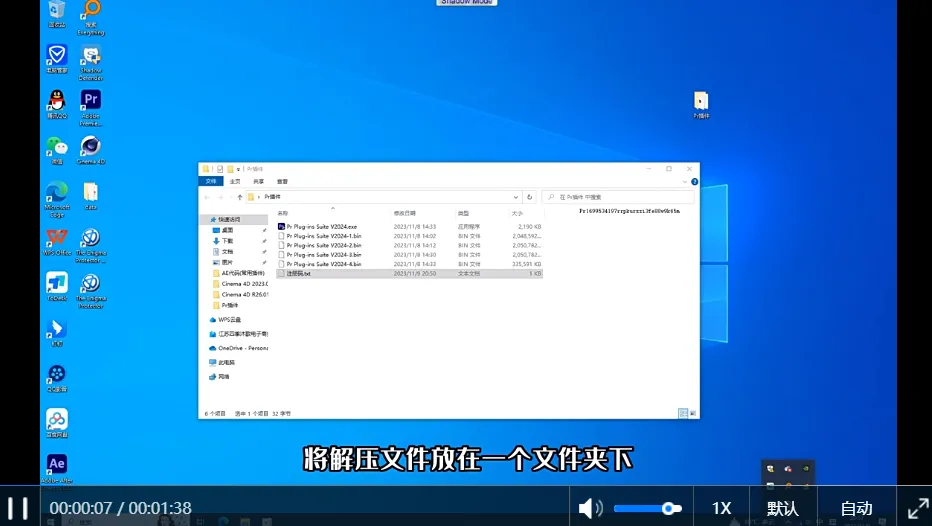
Task: Refresh the Pr插件 folder view
Action: (530, 197)
